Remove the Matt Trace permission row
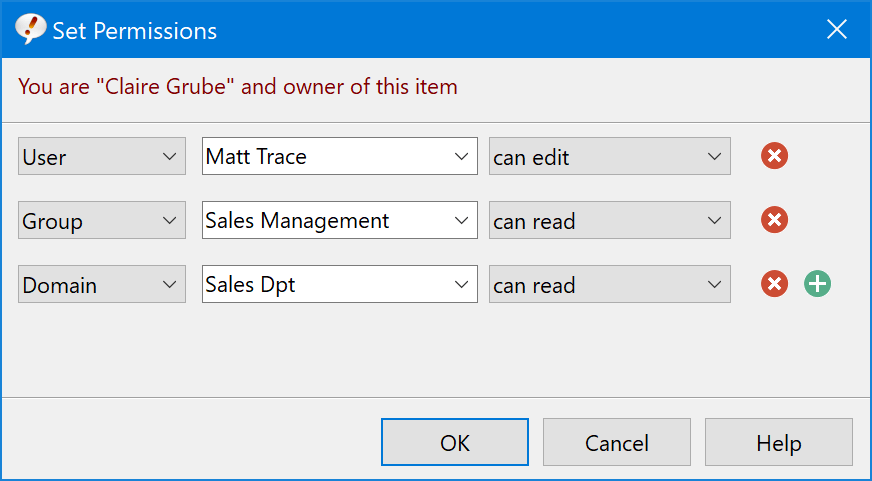 coord(774,156)
